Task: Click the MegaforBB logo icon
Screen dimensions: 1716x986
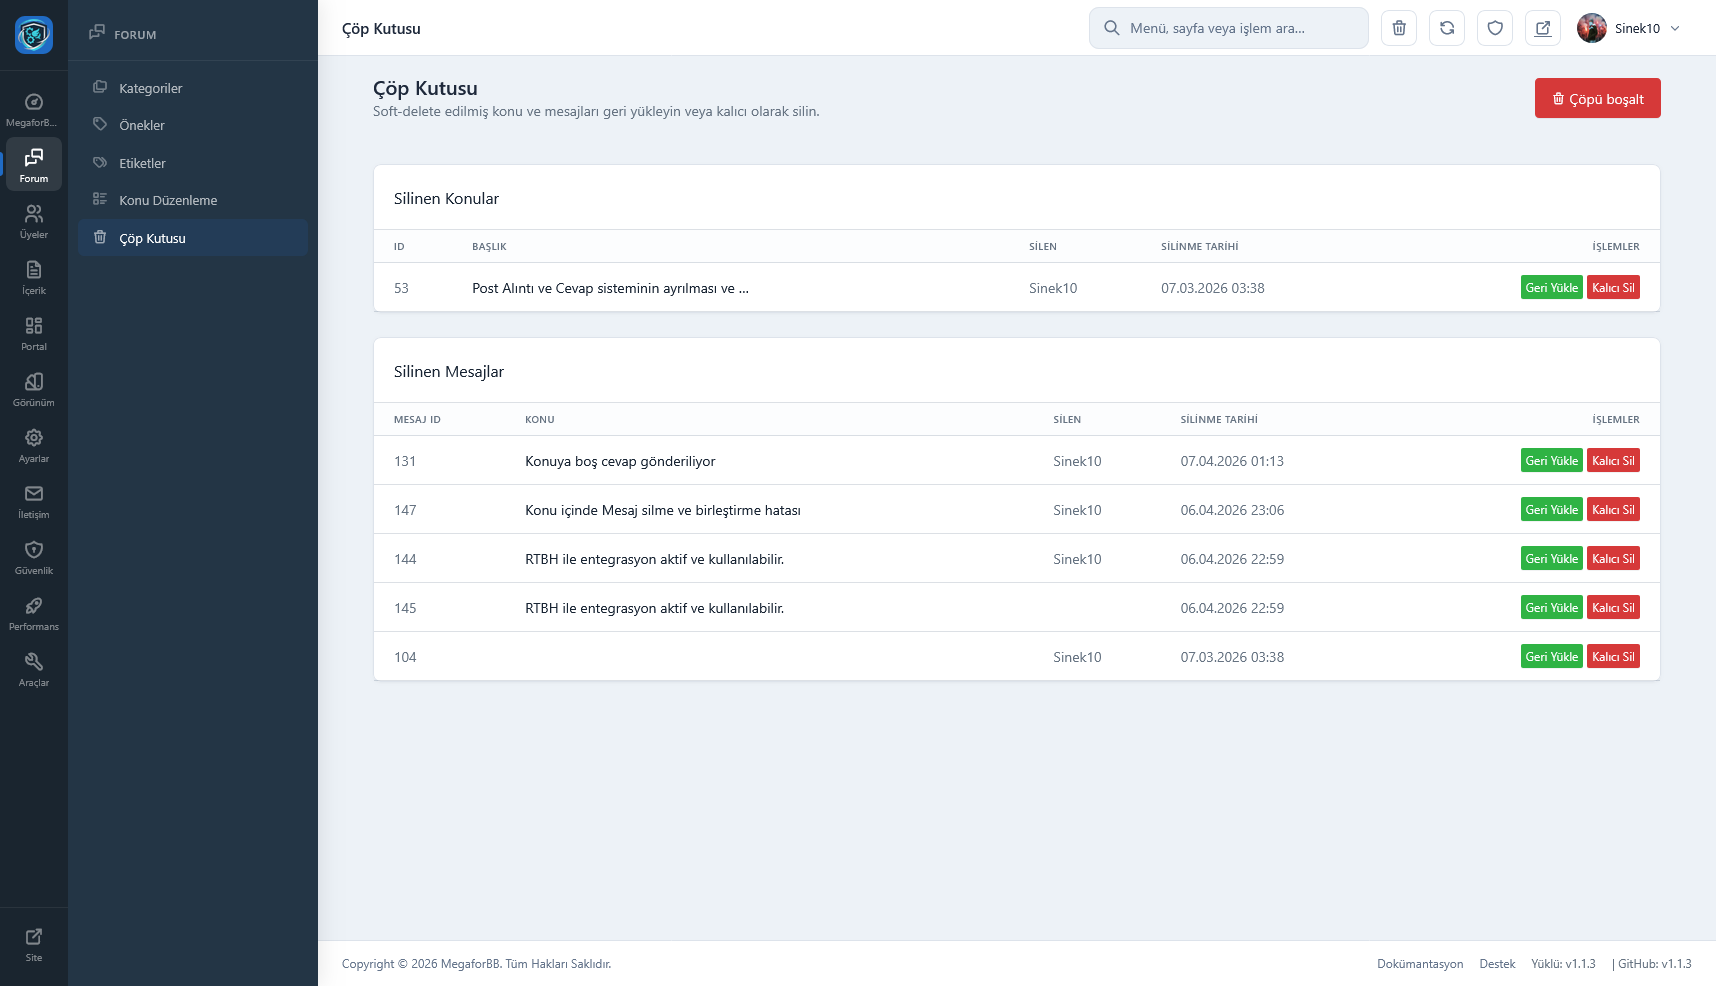Action: [34, 35]
